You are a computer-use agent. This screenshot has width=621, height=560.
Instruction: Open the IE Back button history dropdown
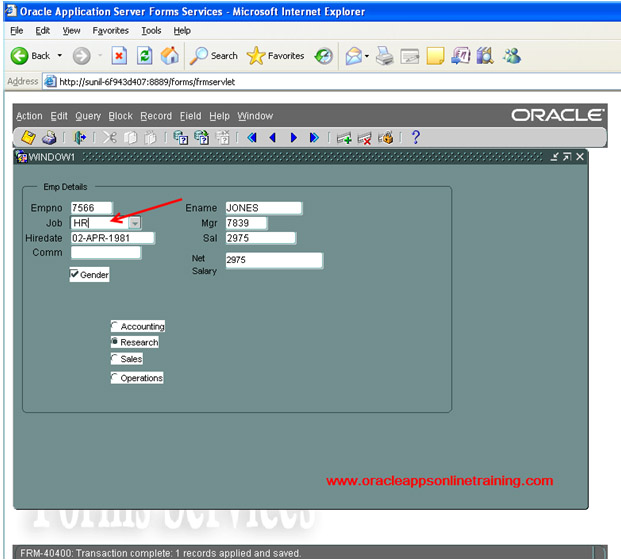click(x=59, y=56)
